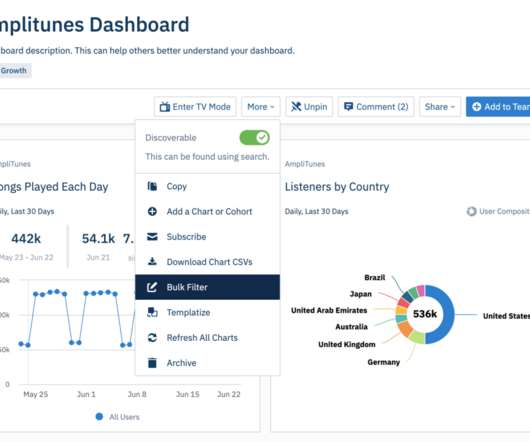The height and width of the screenshot is (442, 530).
Task: Collapse the More dropdown
Action: (260, 107)
